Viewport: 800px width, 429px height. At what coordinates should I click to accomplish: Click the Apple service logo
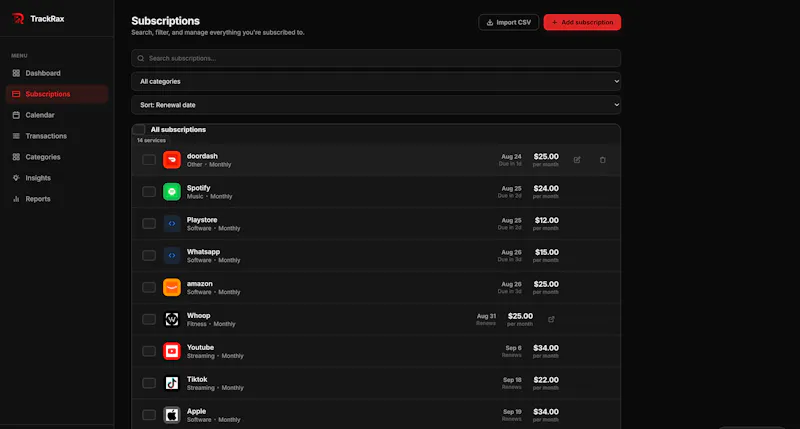(172, 415)
